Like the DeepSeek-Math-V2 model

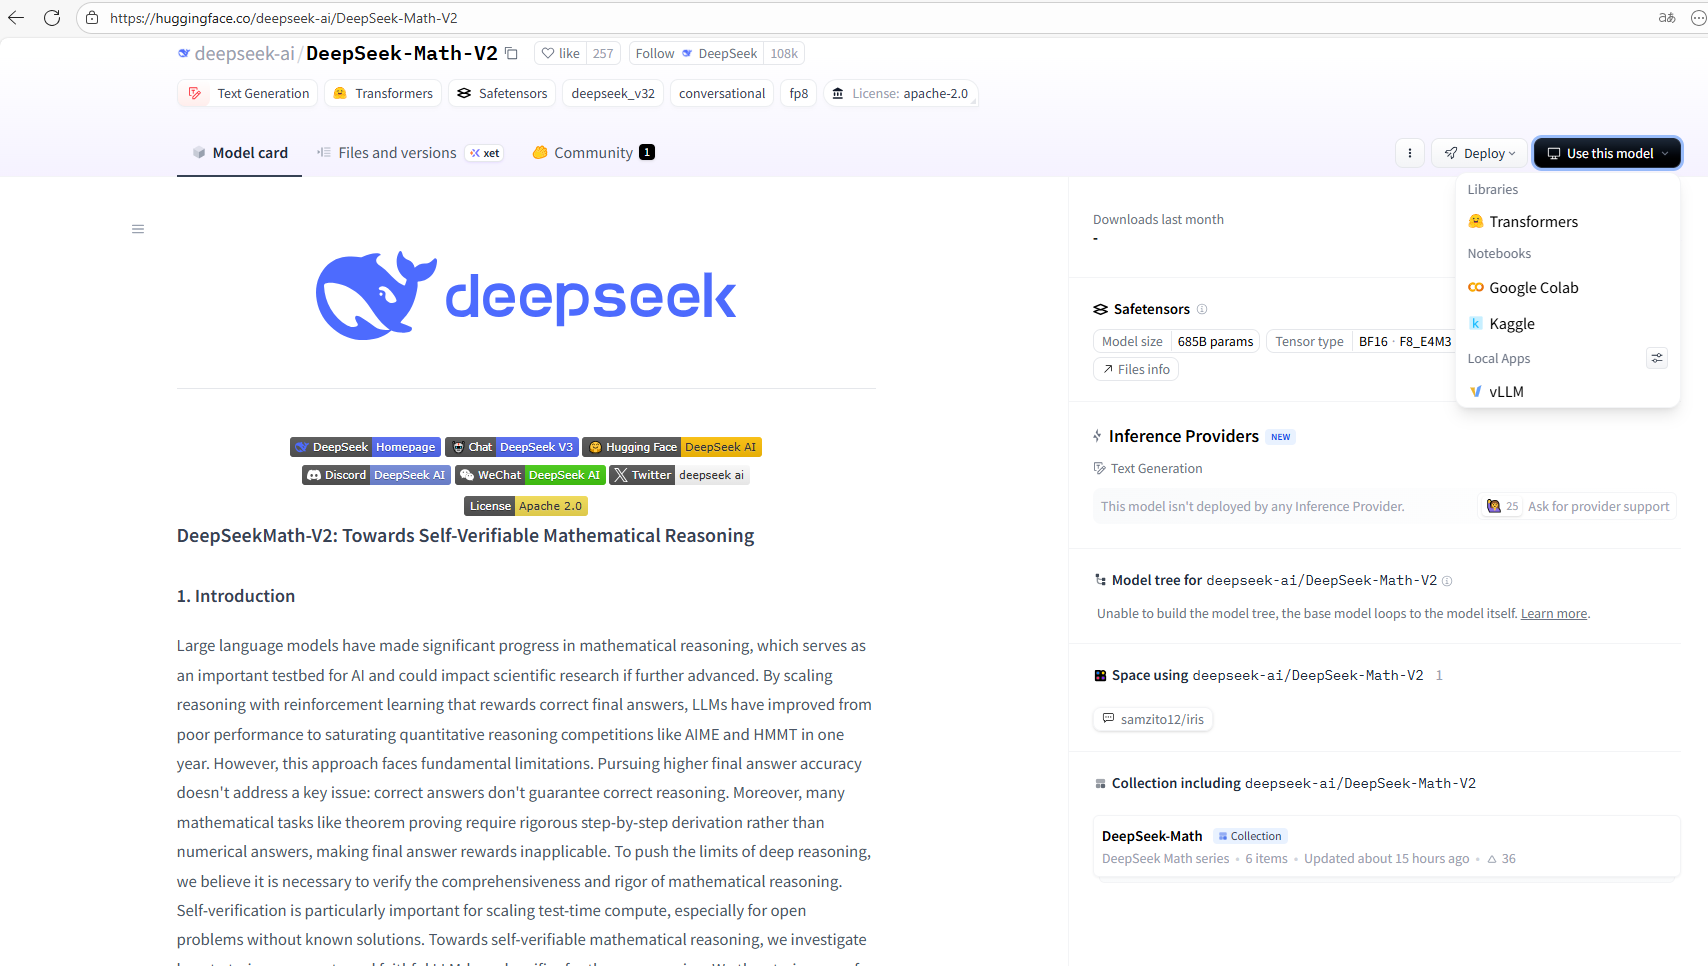[560, 53]
